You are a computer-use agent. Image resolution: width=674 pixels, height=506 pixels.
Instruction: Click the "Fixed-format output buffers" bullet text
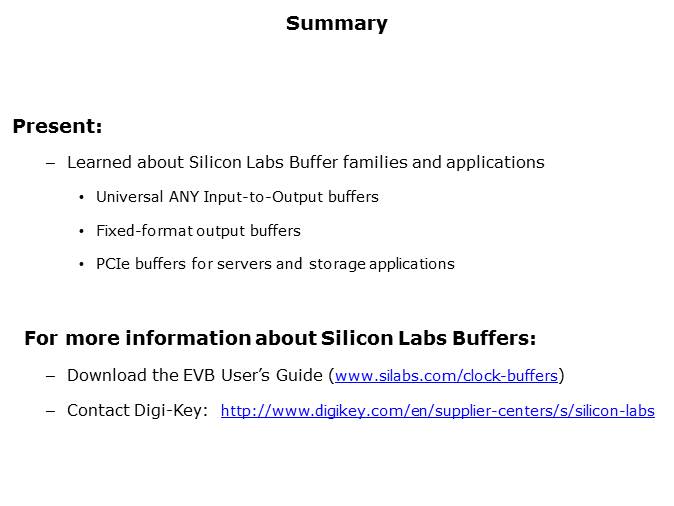click(x=198, y=231)
